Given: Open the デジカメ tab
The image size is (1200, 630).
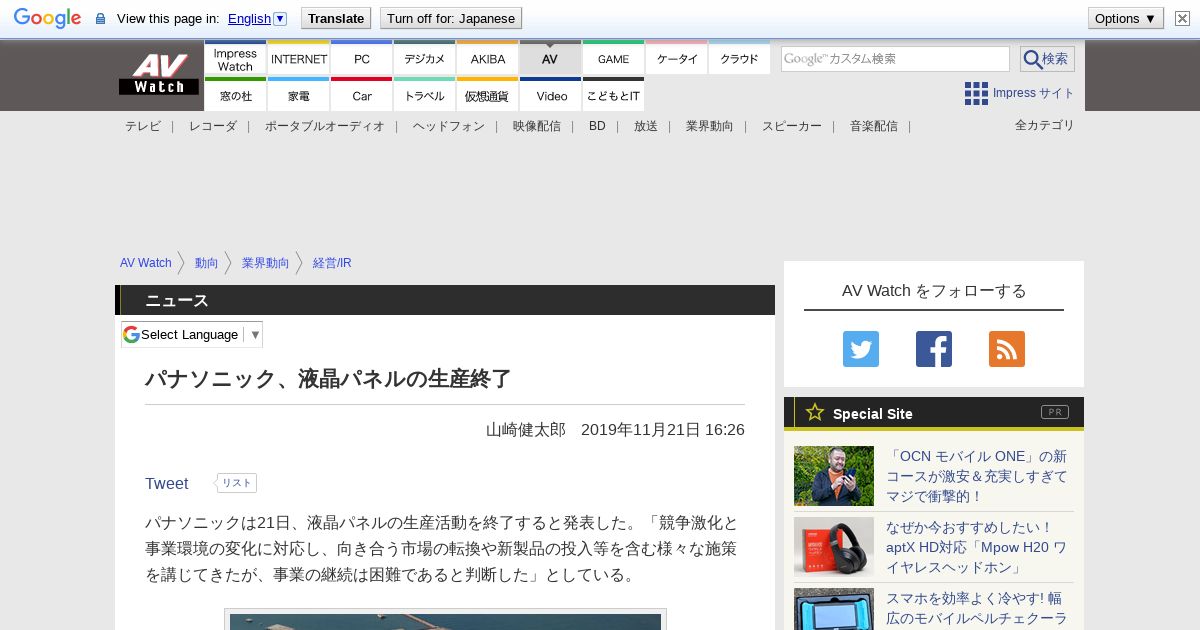Looking at the screenshot, I should 425,58.
